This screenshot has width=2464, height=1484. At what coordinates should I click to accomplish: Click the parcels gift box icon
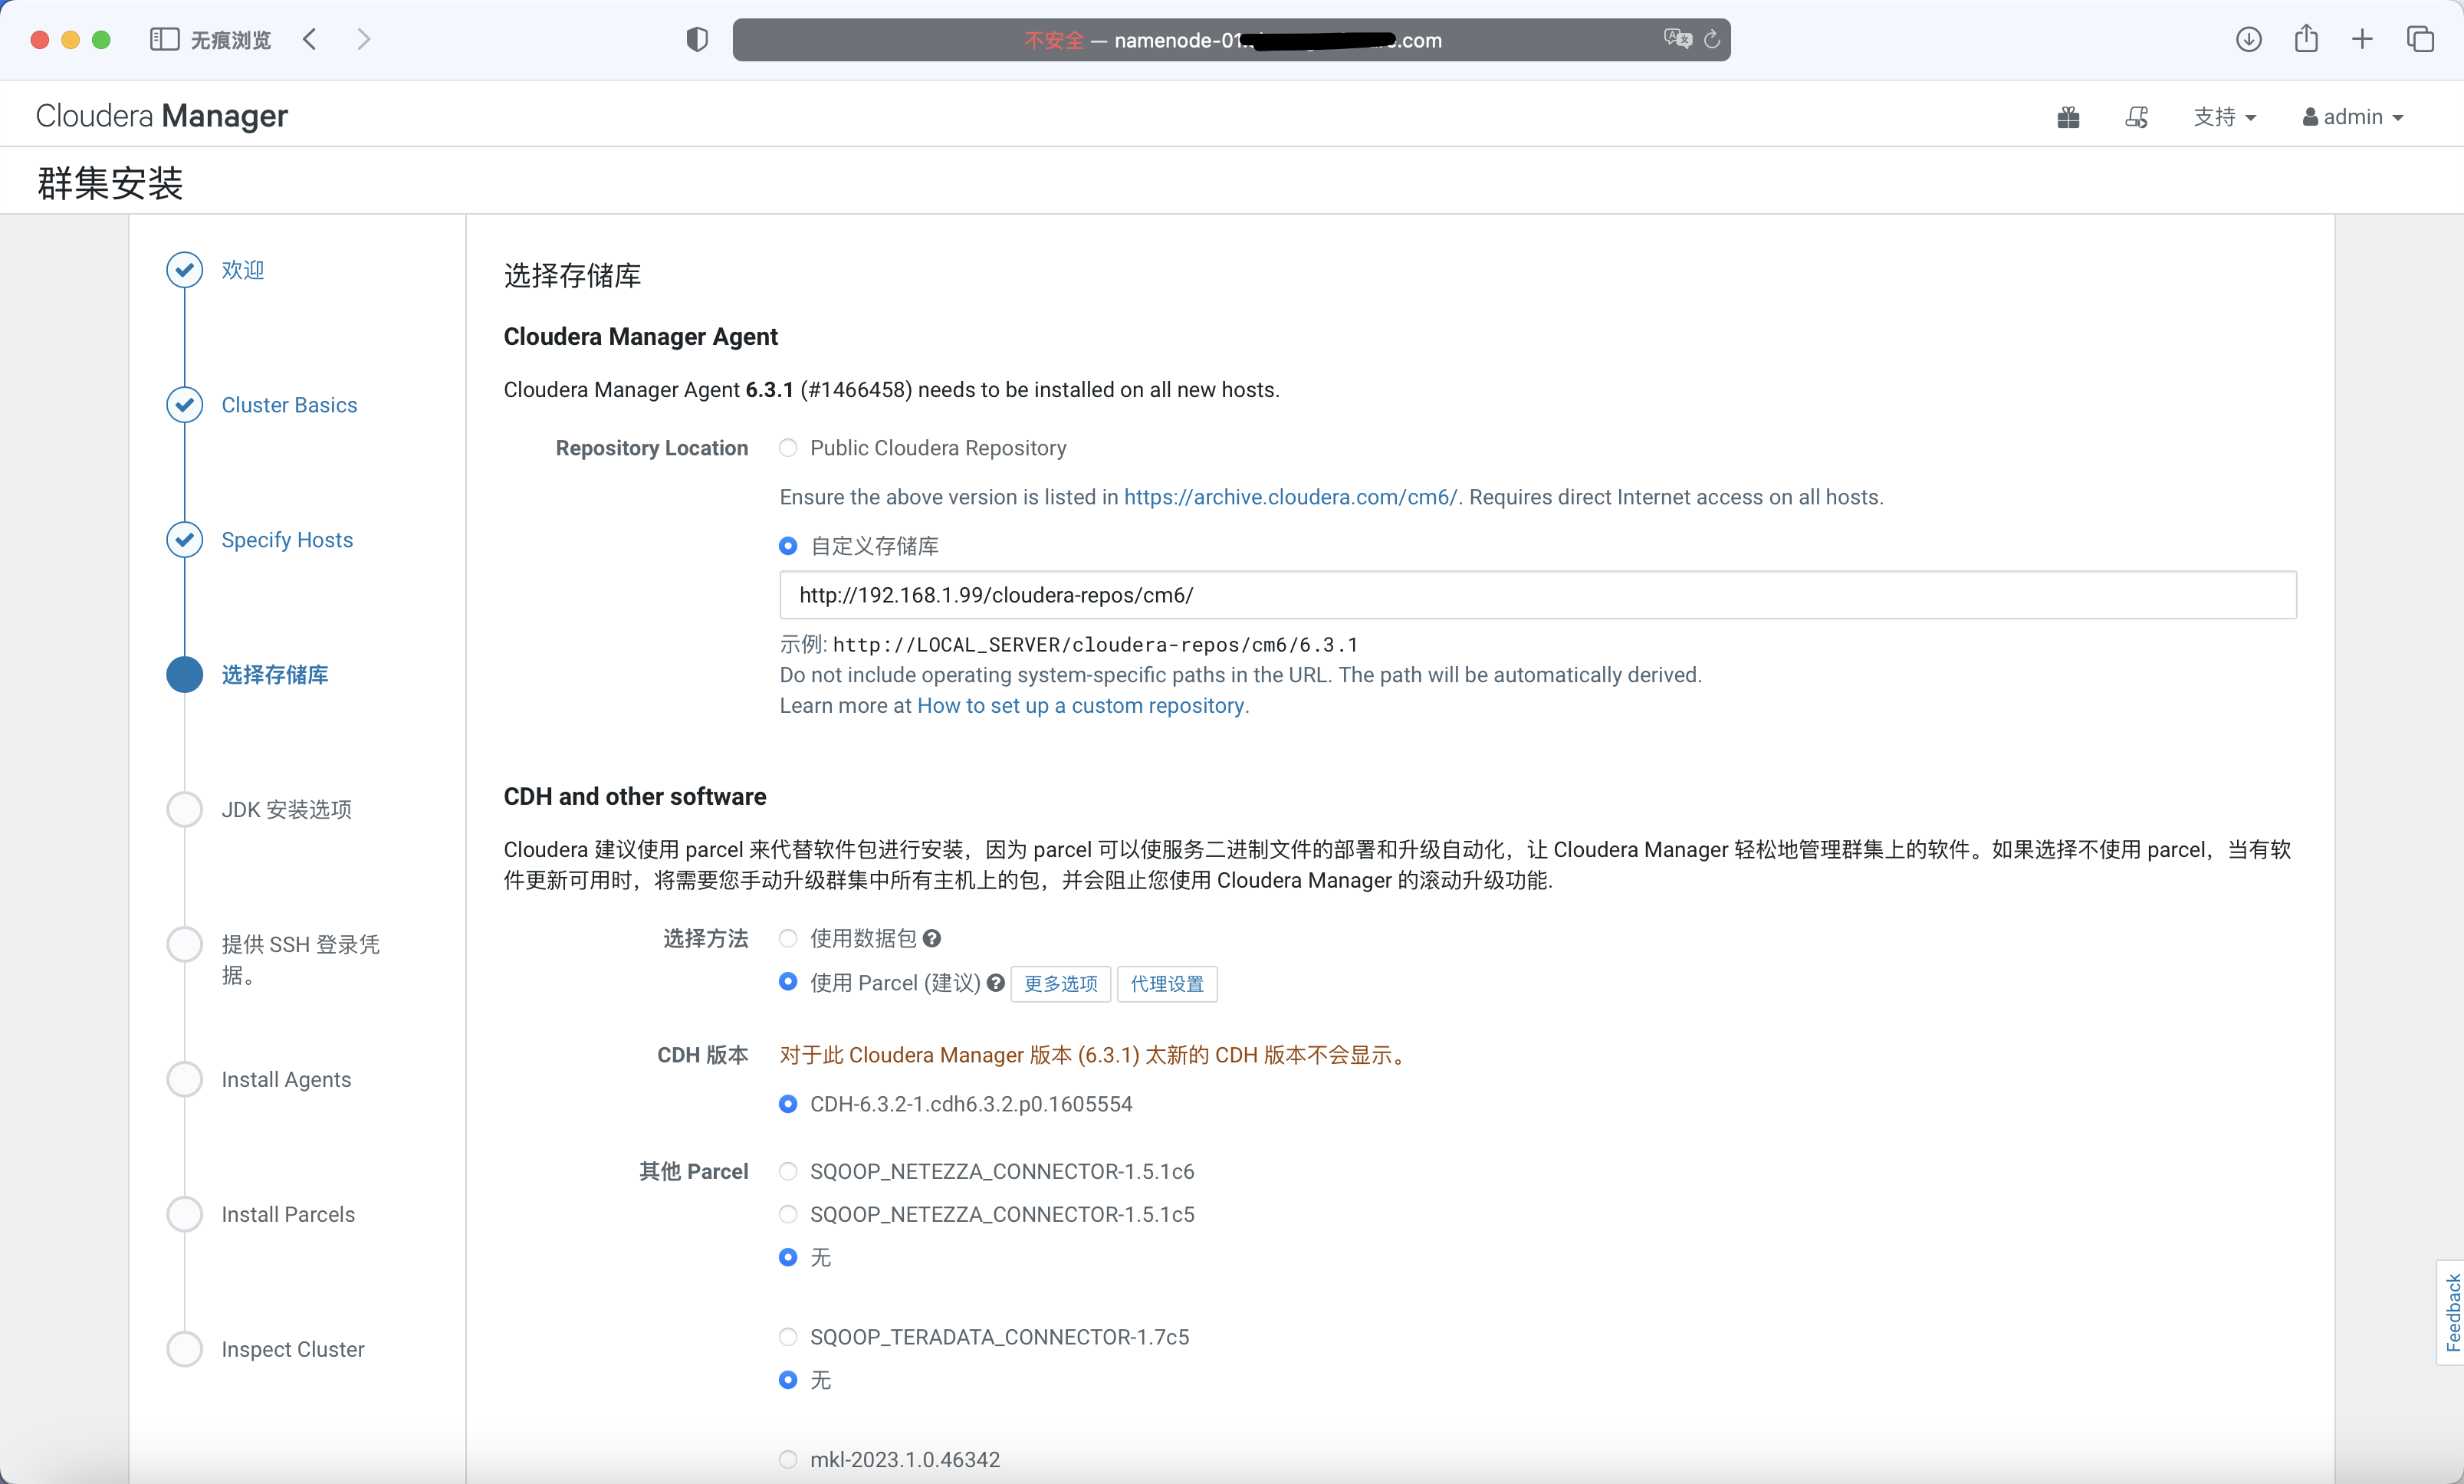pyautogui.click(x=2068, y=118)
